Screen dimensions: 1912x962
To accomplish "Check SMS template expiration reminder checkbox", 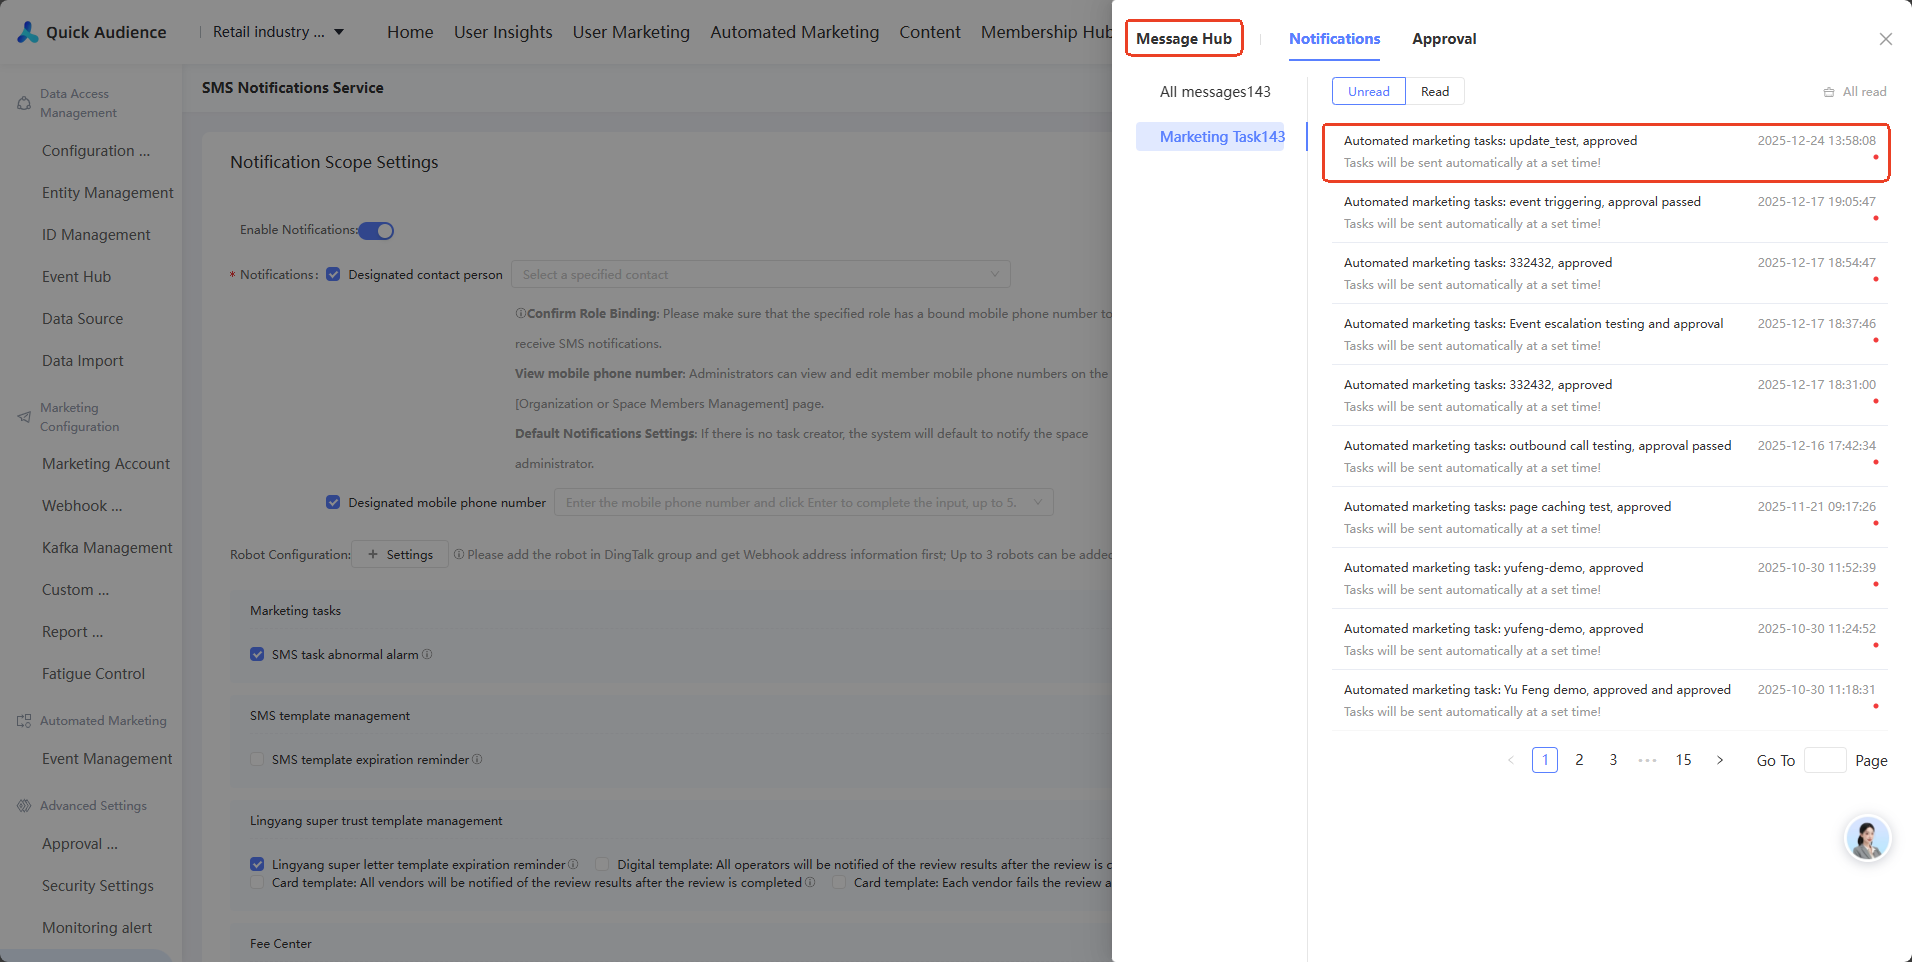I will [257, 760].
